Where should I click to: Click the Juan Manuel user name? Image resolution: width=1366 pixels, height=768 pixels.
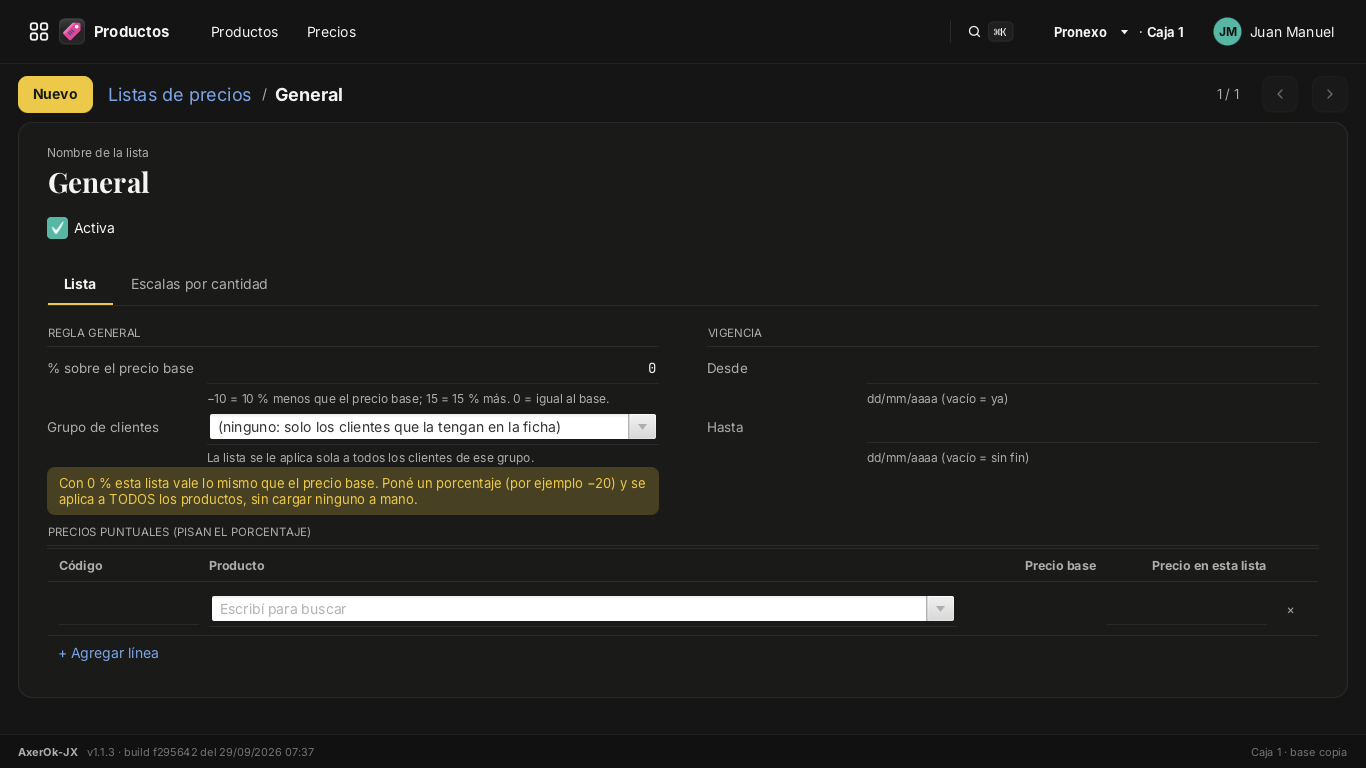tap(1292, 32)
